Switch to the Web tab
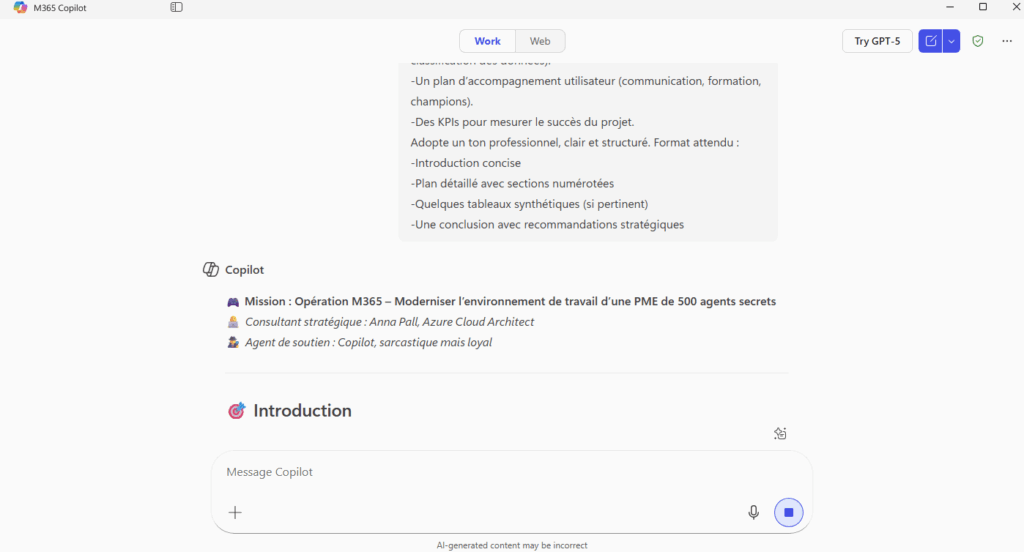 pyautogui.click(x=540, y=41)
